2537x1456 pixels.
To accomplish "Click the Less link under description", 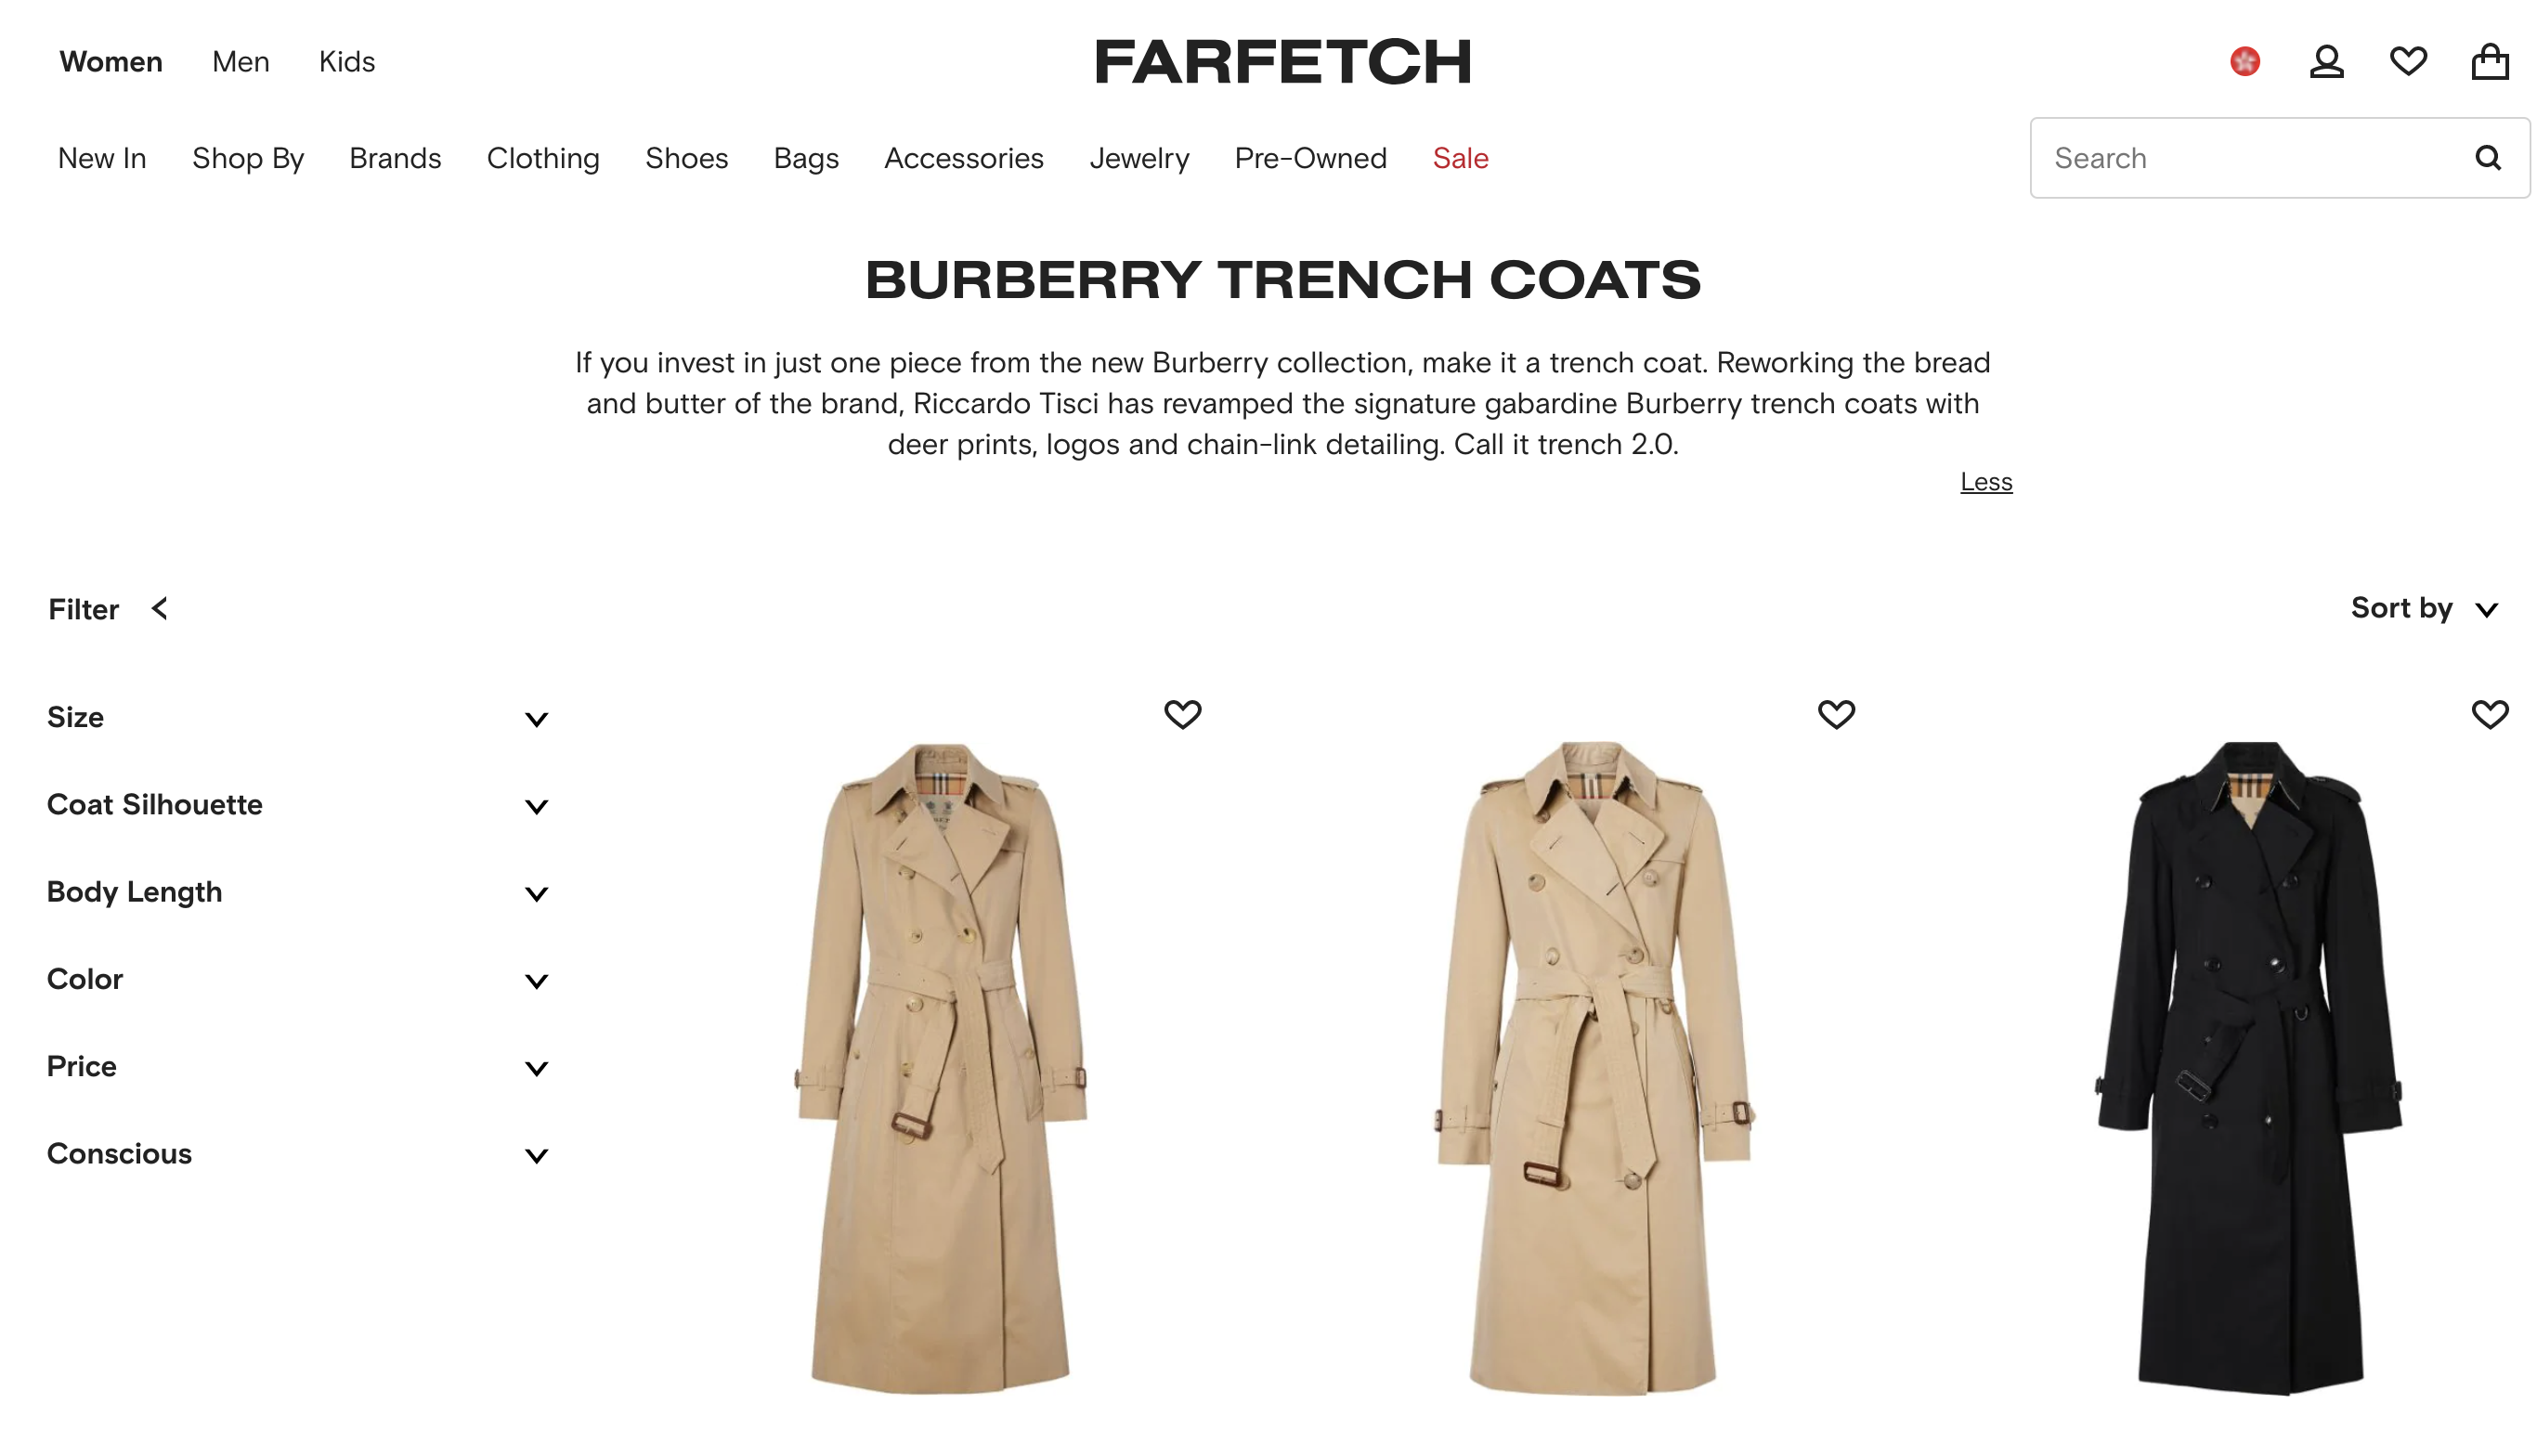I will 1985,482.
